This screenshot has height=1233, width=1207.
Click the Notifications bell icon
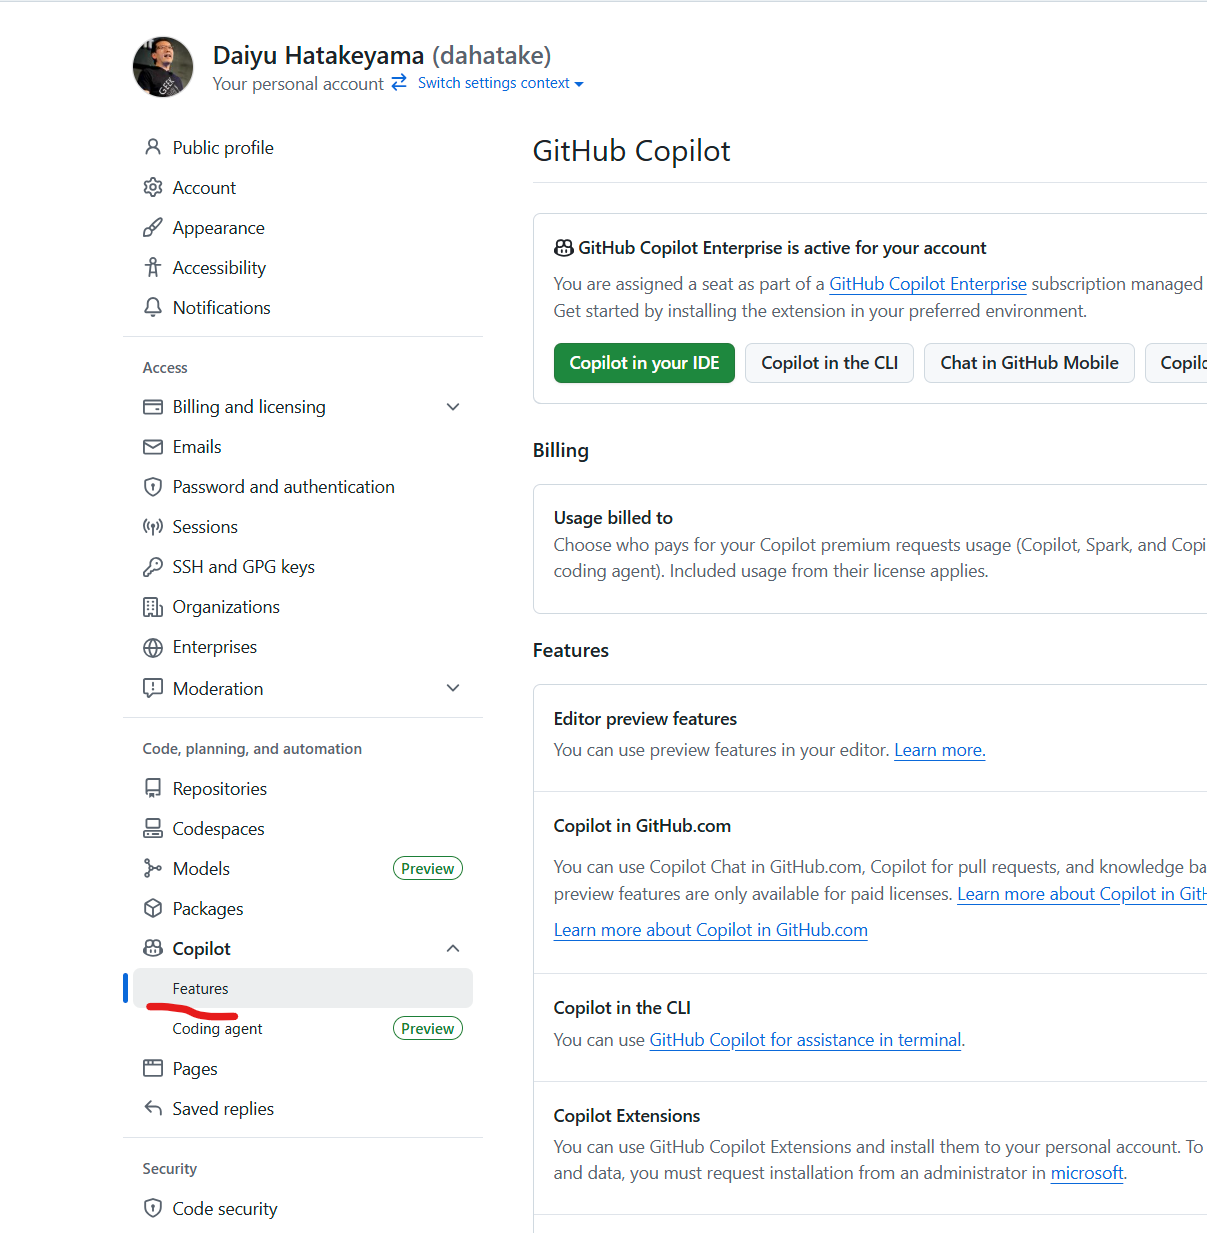[153, 307]
